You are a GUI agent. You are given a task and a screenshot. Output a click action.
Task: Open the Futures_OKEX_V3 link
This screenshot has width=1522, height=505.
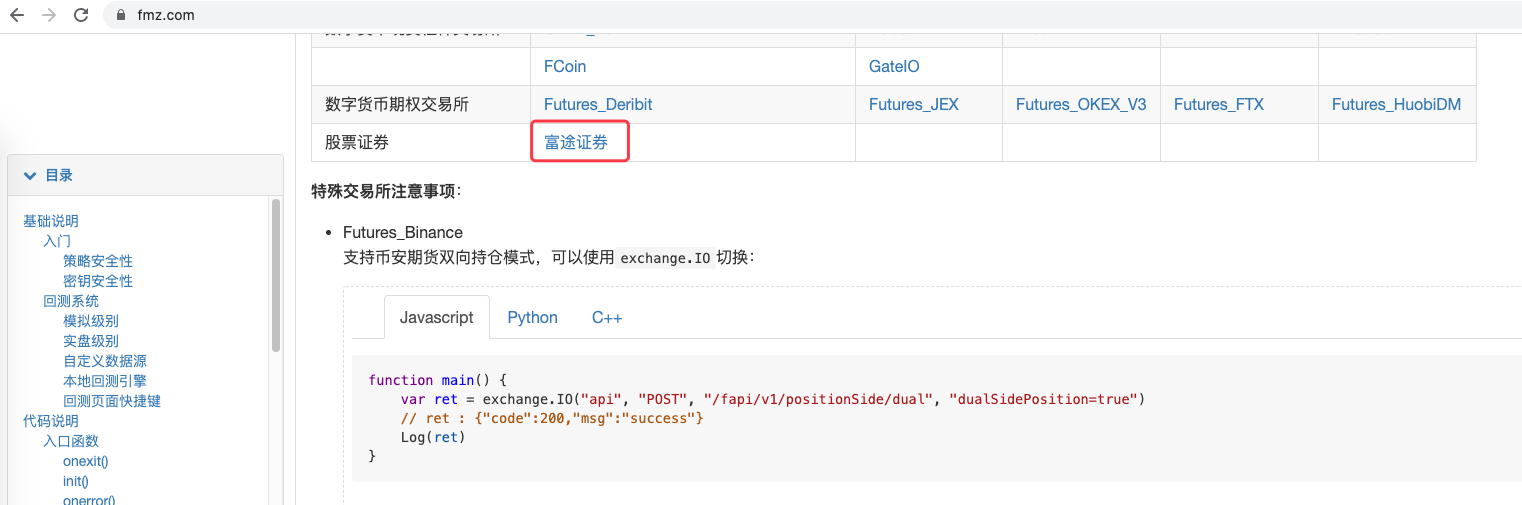coord(1081,104)
